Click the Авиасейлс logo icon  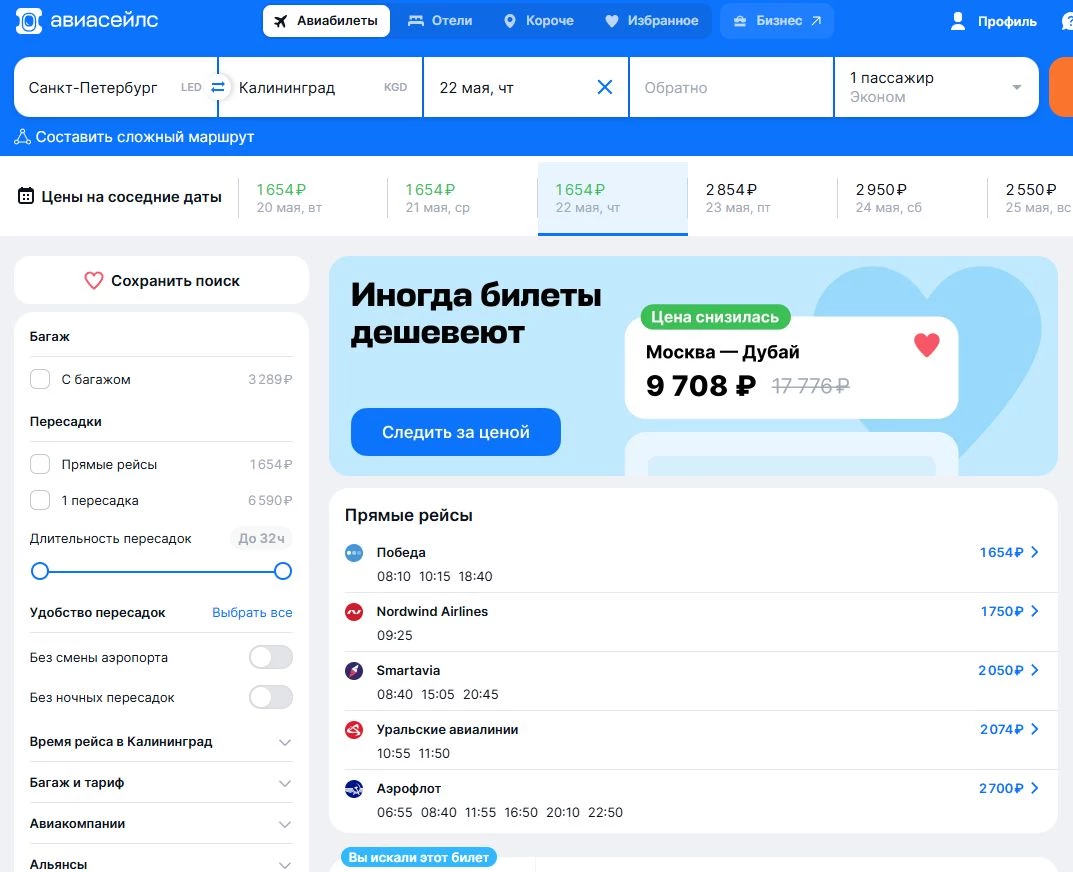coord(28,20)
